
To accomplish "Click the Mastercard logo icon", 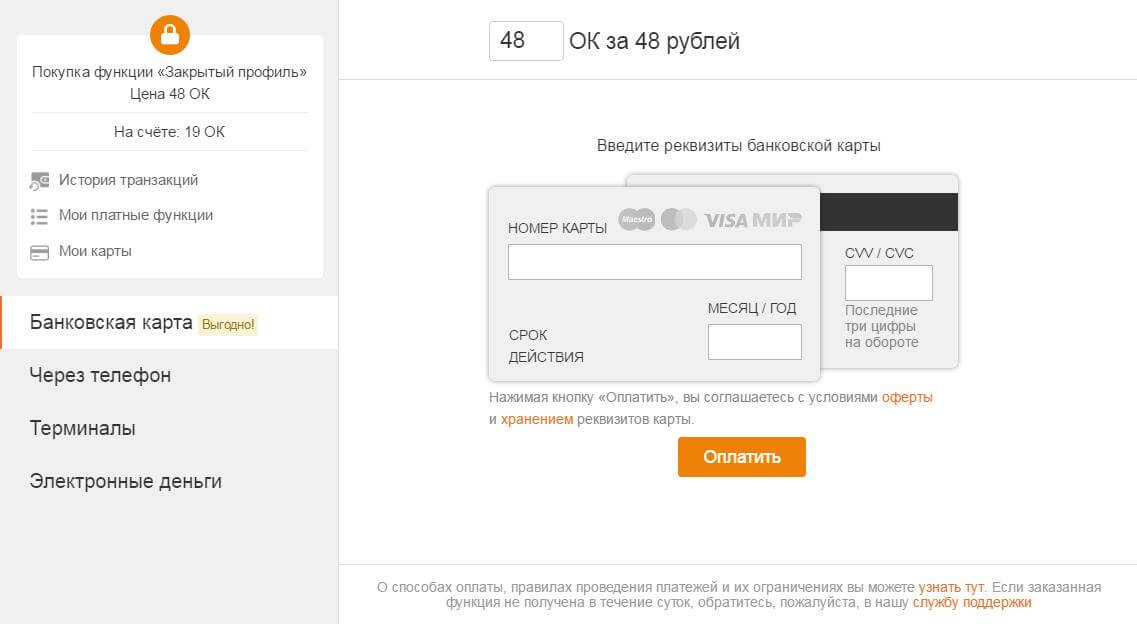I will click(x=679, y=219).
